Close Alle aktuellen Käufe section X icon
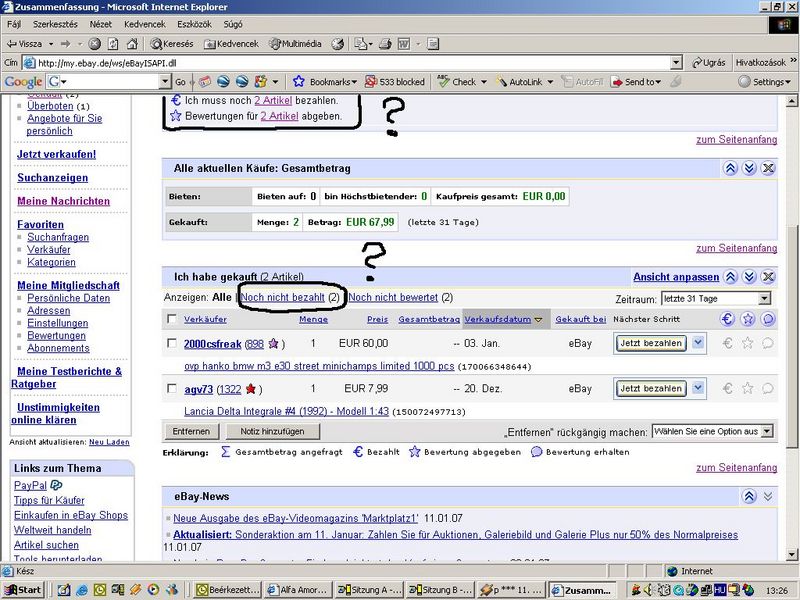 pyautogui.click(x=768, y=168)
